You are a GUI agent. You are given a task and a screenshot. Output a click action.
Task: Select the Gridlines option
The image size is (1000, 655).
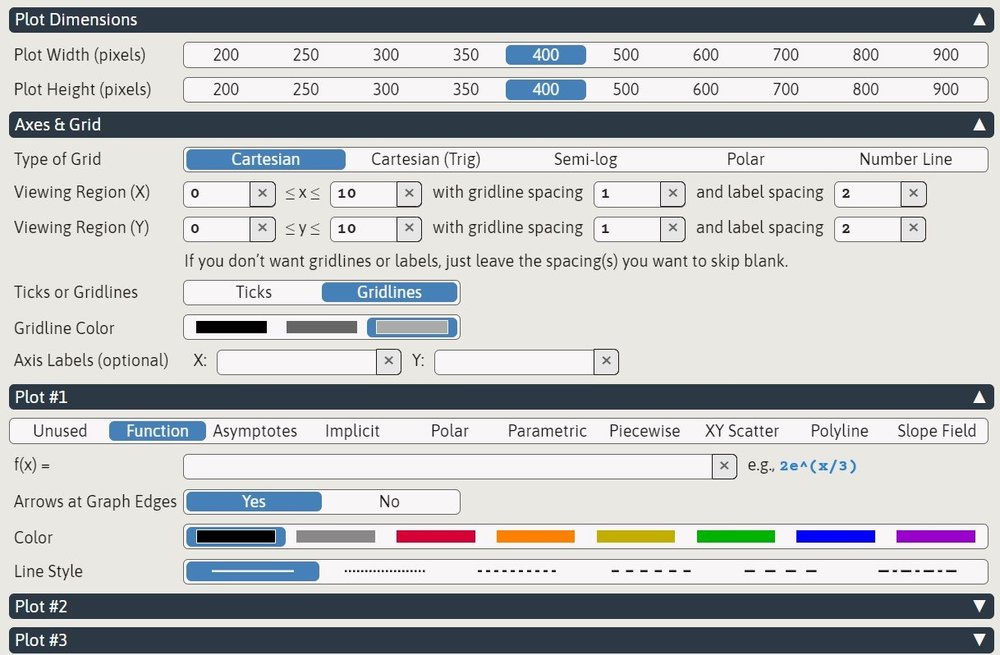(389, 292)
